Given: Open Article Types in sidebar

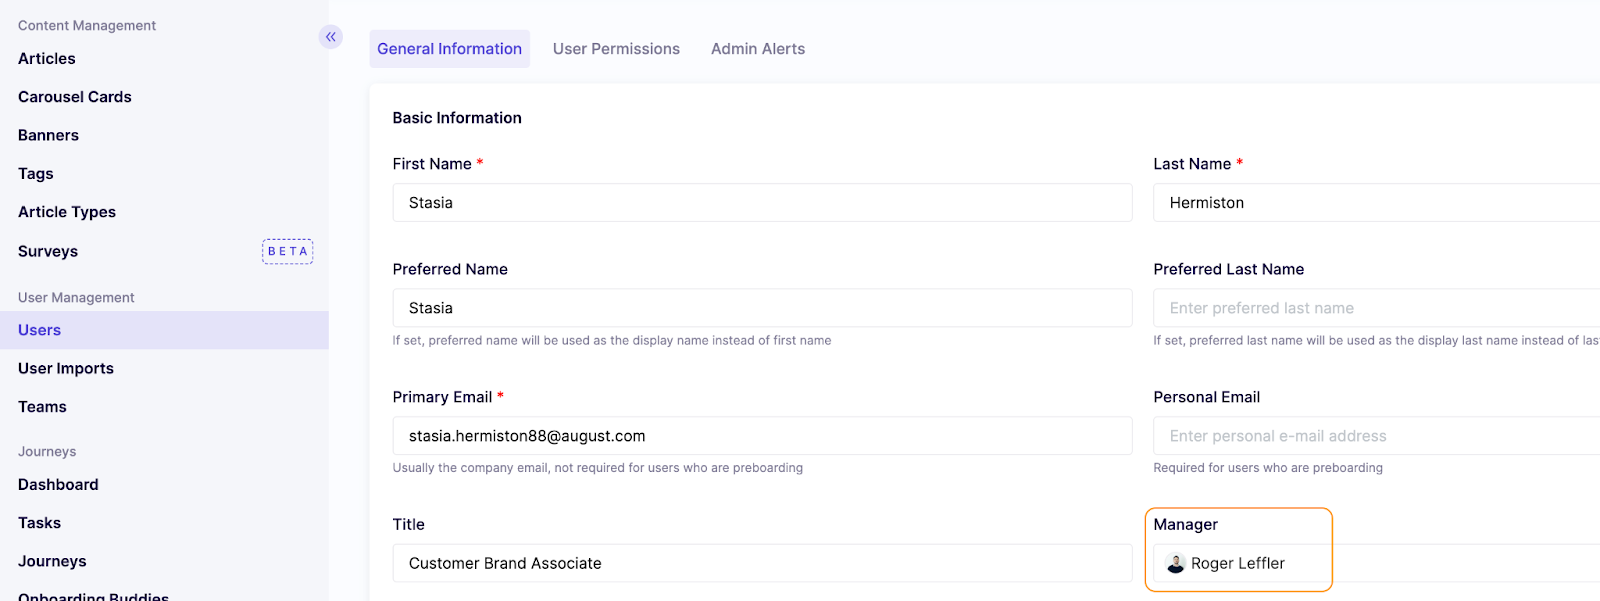Looking at the screenshot, I should (67, 212).
